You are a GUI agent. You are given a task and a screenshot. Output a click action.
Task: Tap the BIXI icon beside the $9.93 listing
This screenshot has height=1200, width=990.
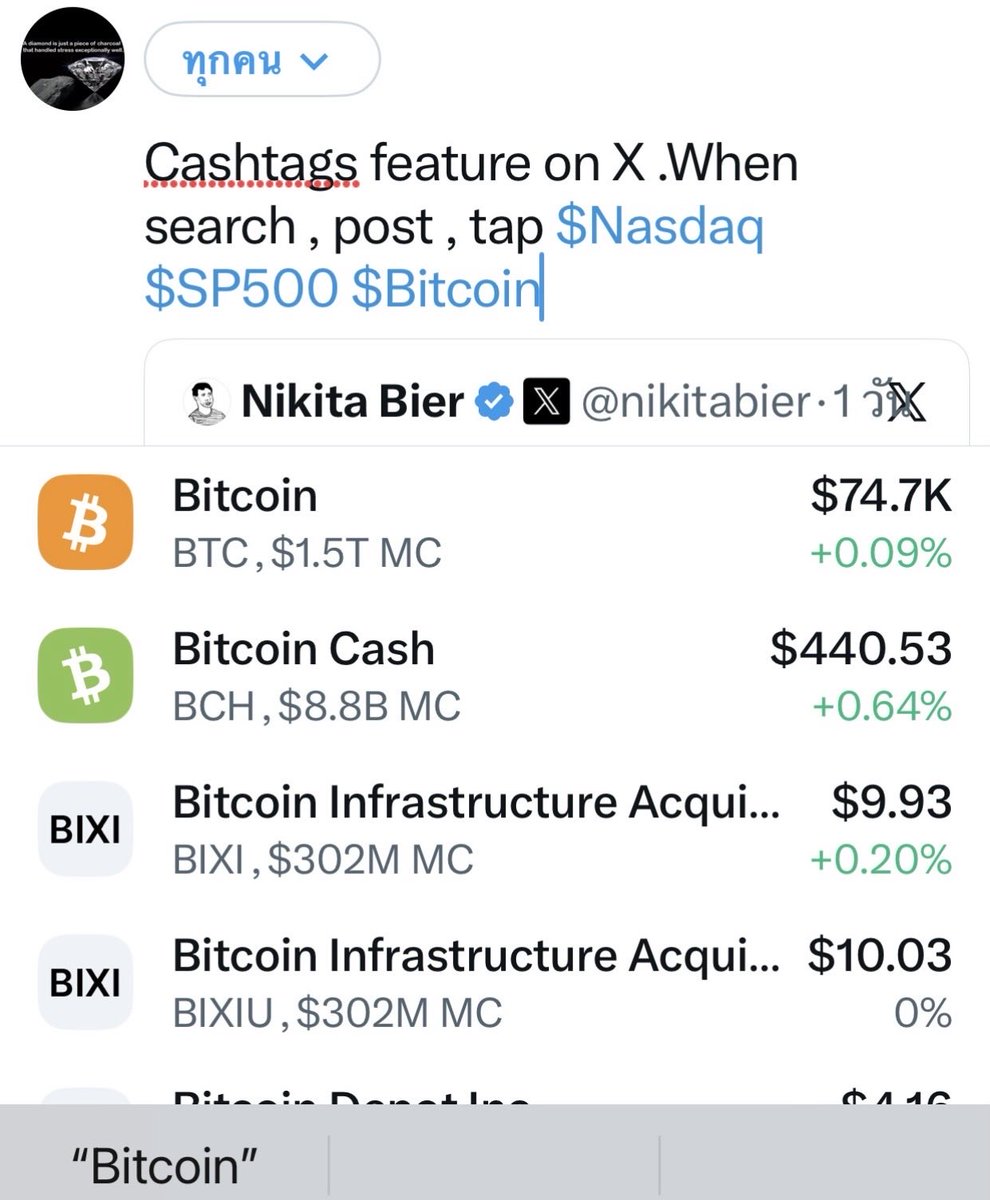85,830
